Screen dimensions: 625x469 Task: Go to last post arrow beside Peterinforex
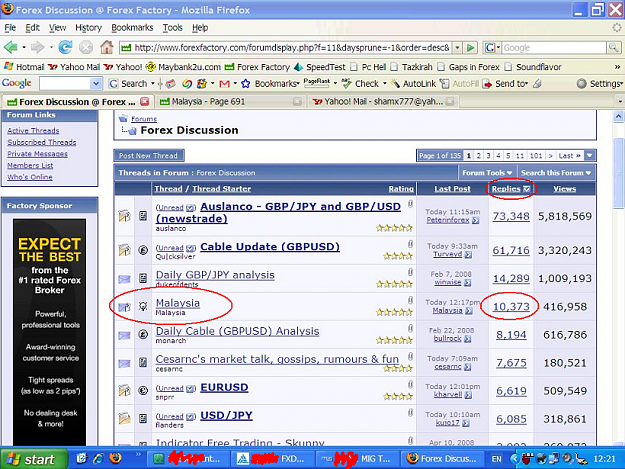click(475, 220)
